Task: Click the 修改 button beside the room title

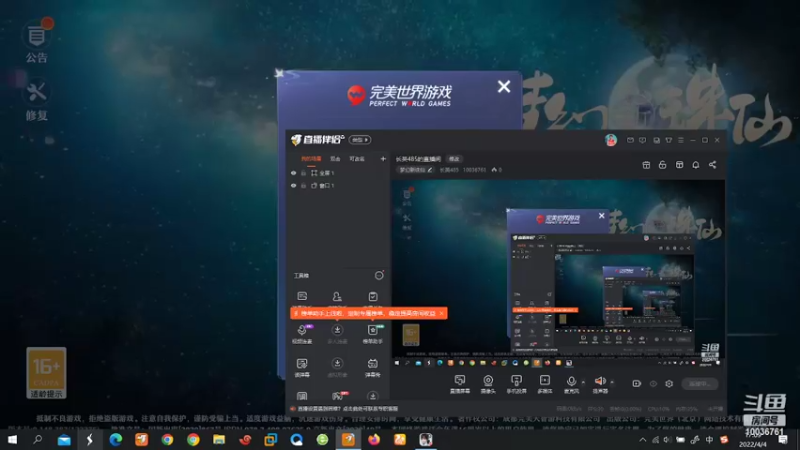Action: point(454,159)
